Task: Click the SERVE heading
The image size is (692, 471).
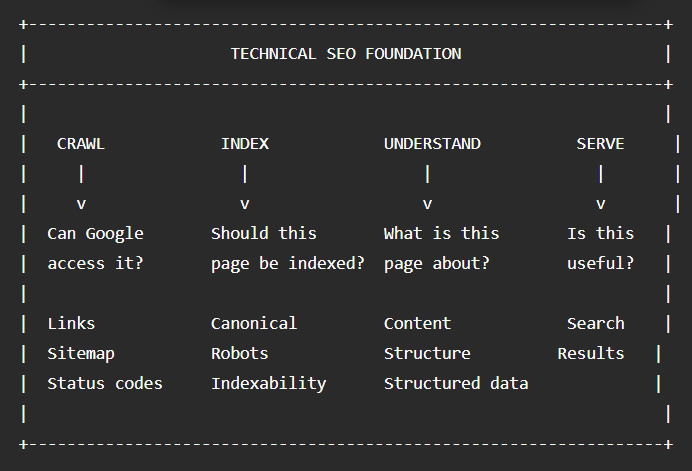Action: pos(600,144)
